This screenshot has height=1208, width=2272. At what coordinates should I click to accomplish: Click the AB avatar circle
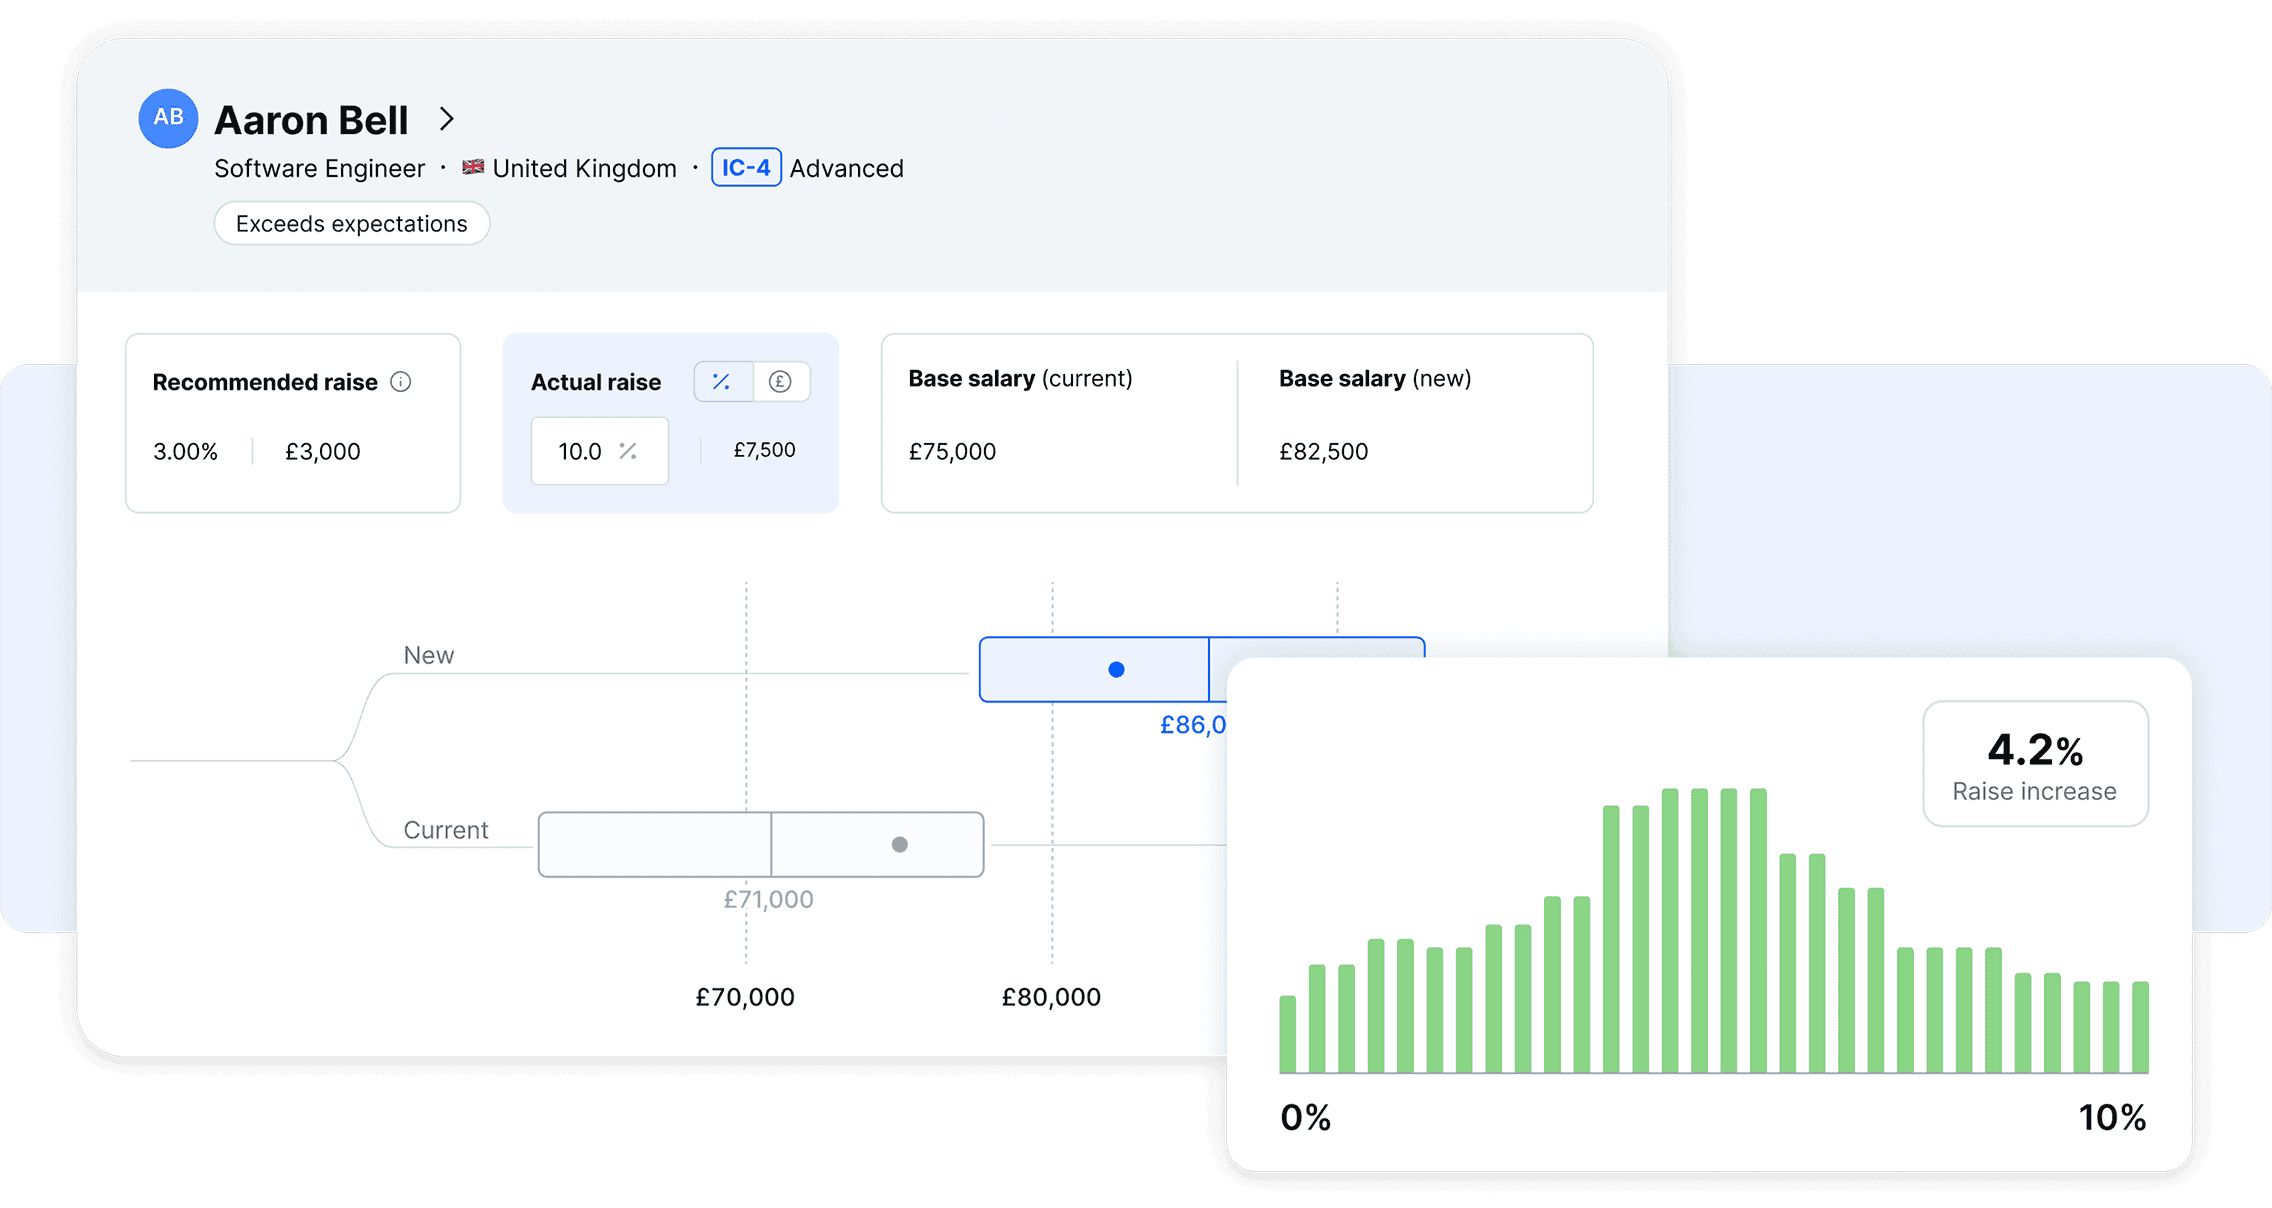click(x=168, y=118)
